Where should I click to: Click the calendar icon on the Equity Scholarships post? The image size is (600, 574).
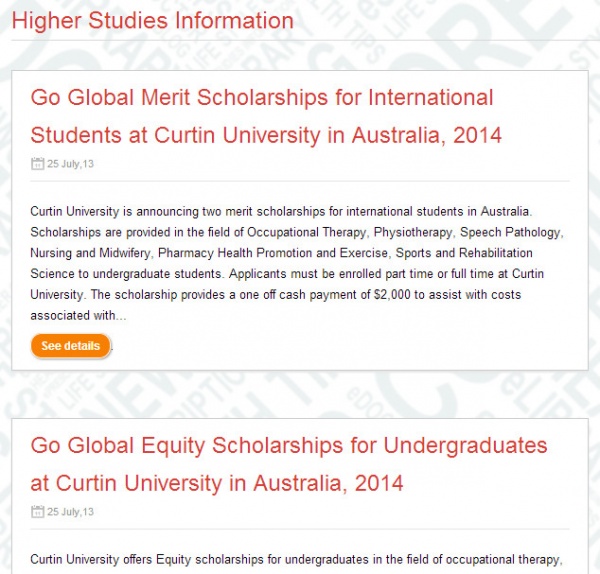[37, 512]
